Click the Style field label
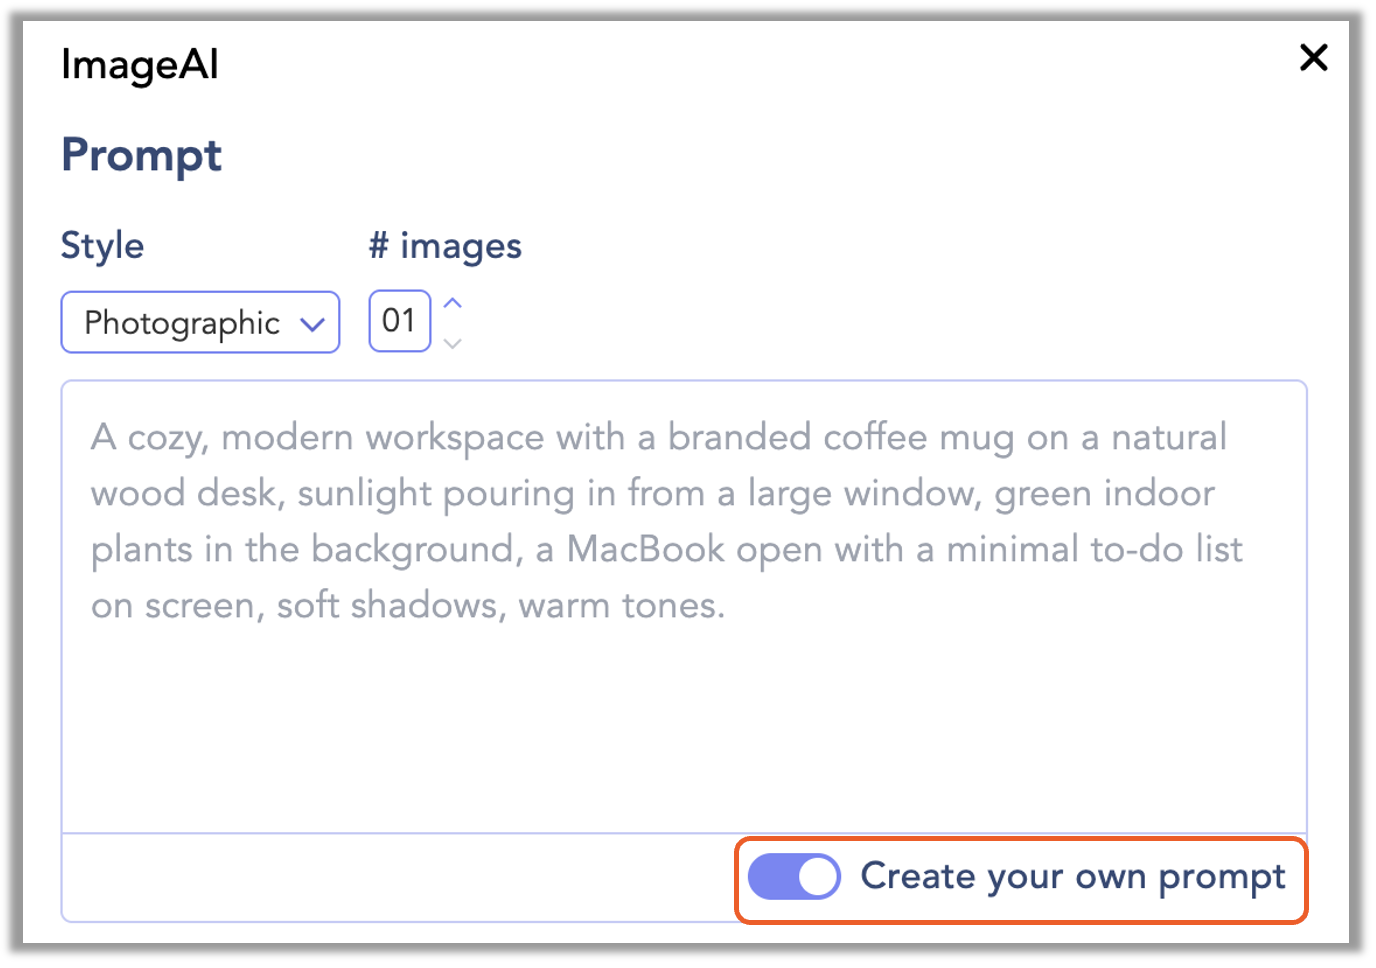The image size is (1376, 968). 102,245
